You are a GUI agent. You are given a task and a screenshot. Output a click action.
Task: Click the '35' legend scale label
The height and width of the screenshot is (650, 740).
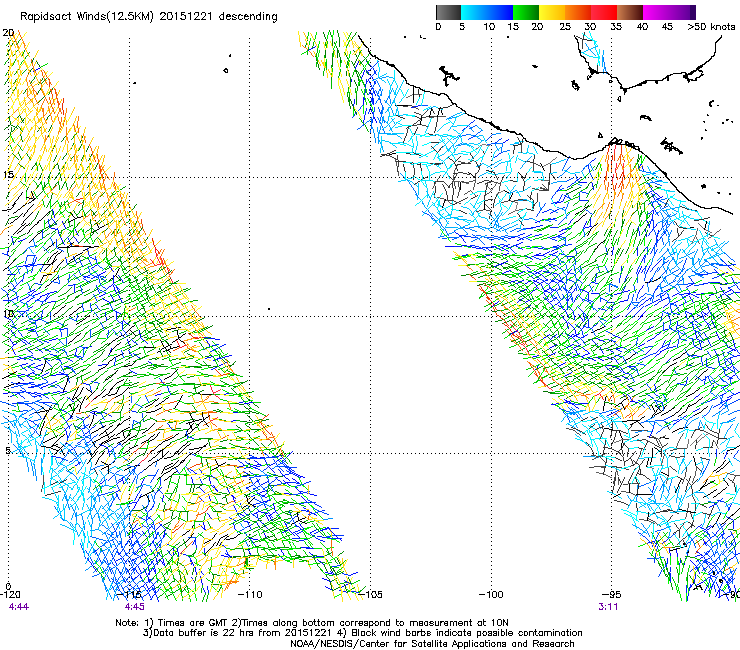coord(616,27)
